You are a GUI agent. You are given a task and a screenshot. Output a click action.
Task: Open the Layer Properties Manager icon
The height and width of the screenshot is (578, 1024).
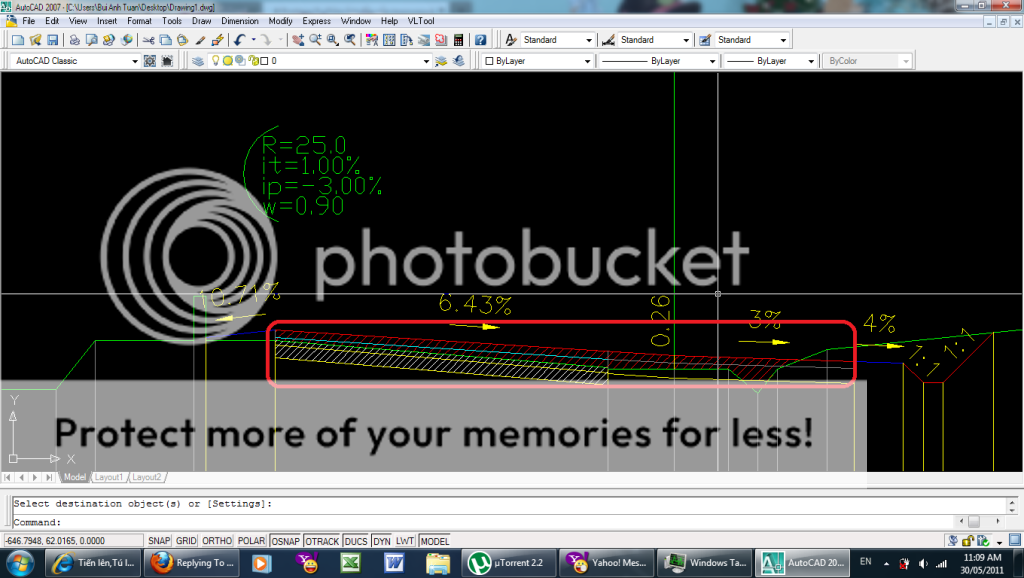[x=198, y=61]
